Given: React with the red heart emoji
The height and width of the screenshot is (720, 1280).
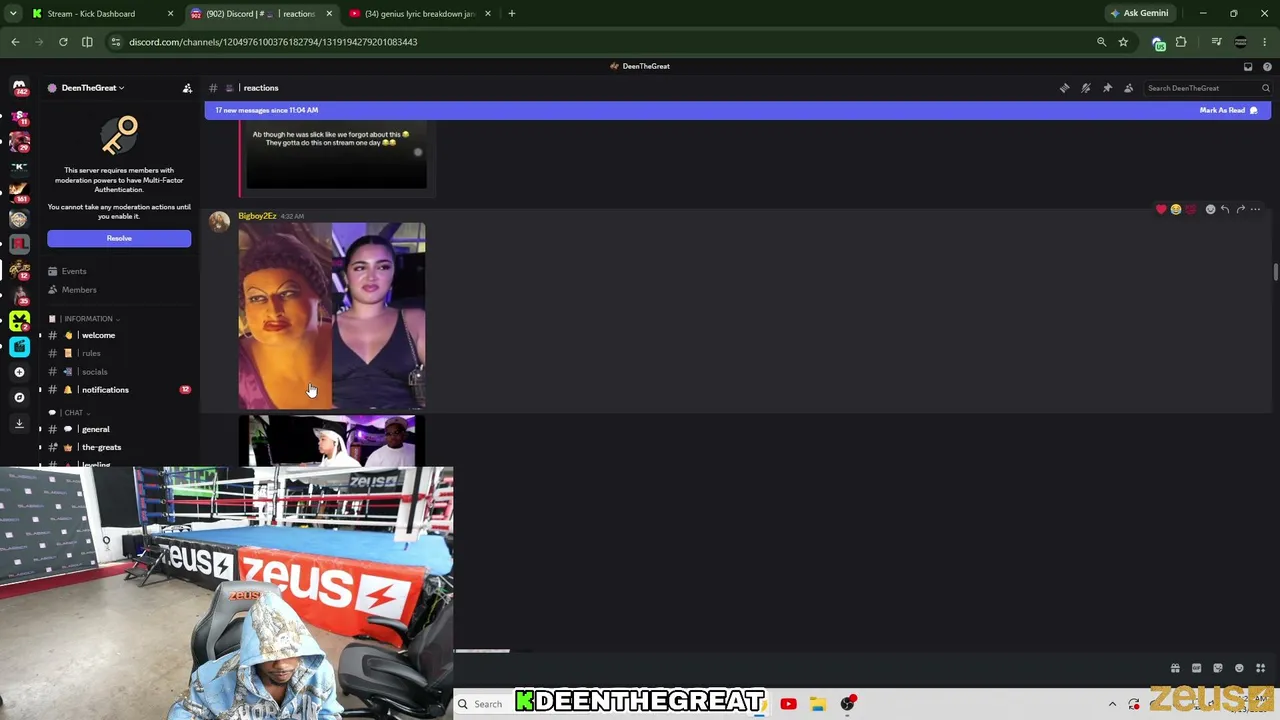Looking at the screenshot, I should pos(1161,209).
